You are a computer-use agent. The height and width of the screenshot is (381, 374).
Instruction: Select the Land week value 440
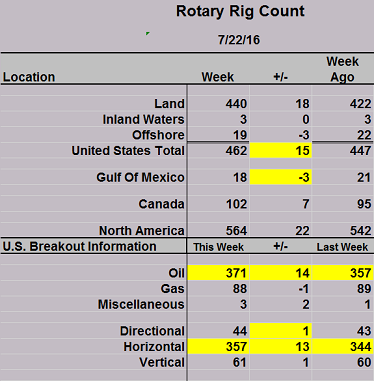coord(236,104)
